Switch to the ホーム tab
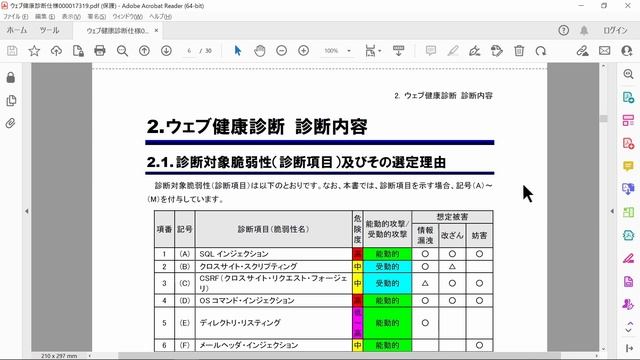This screenshot has height=360, width=640. pos(17,30)
